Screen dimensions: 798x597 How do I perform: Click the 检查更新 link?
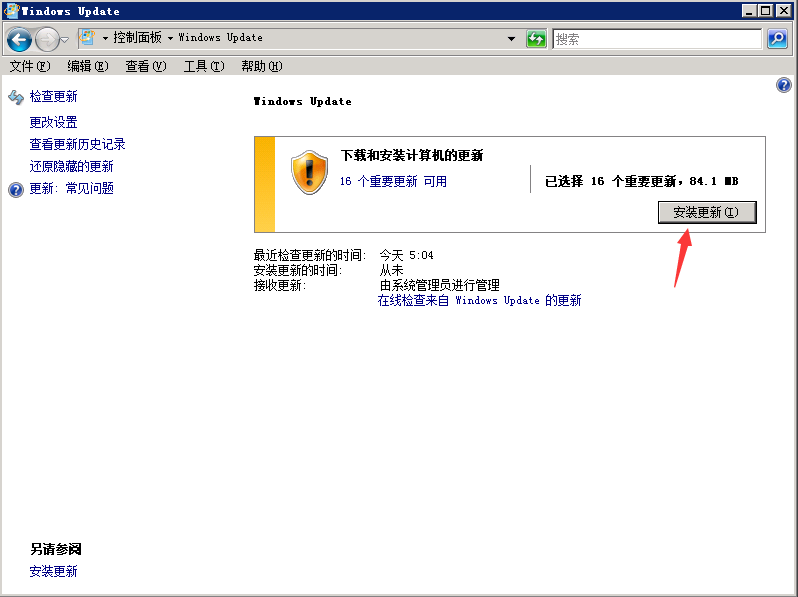[x=53, y=96]
